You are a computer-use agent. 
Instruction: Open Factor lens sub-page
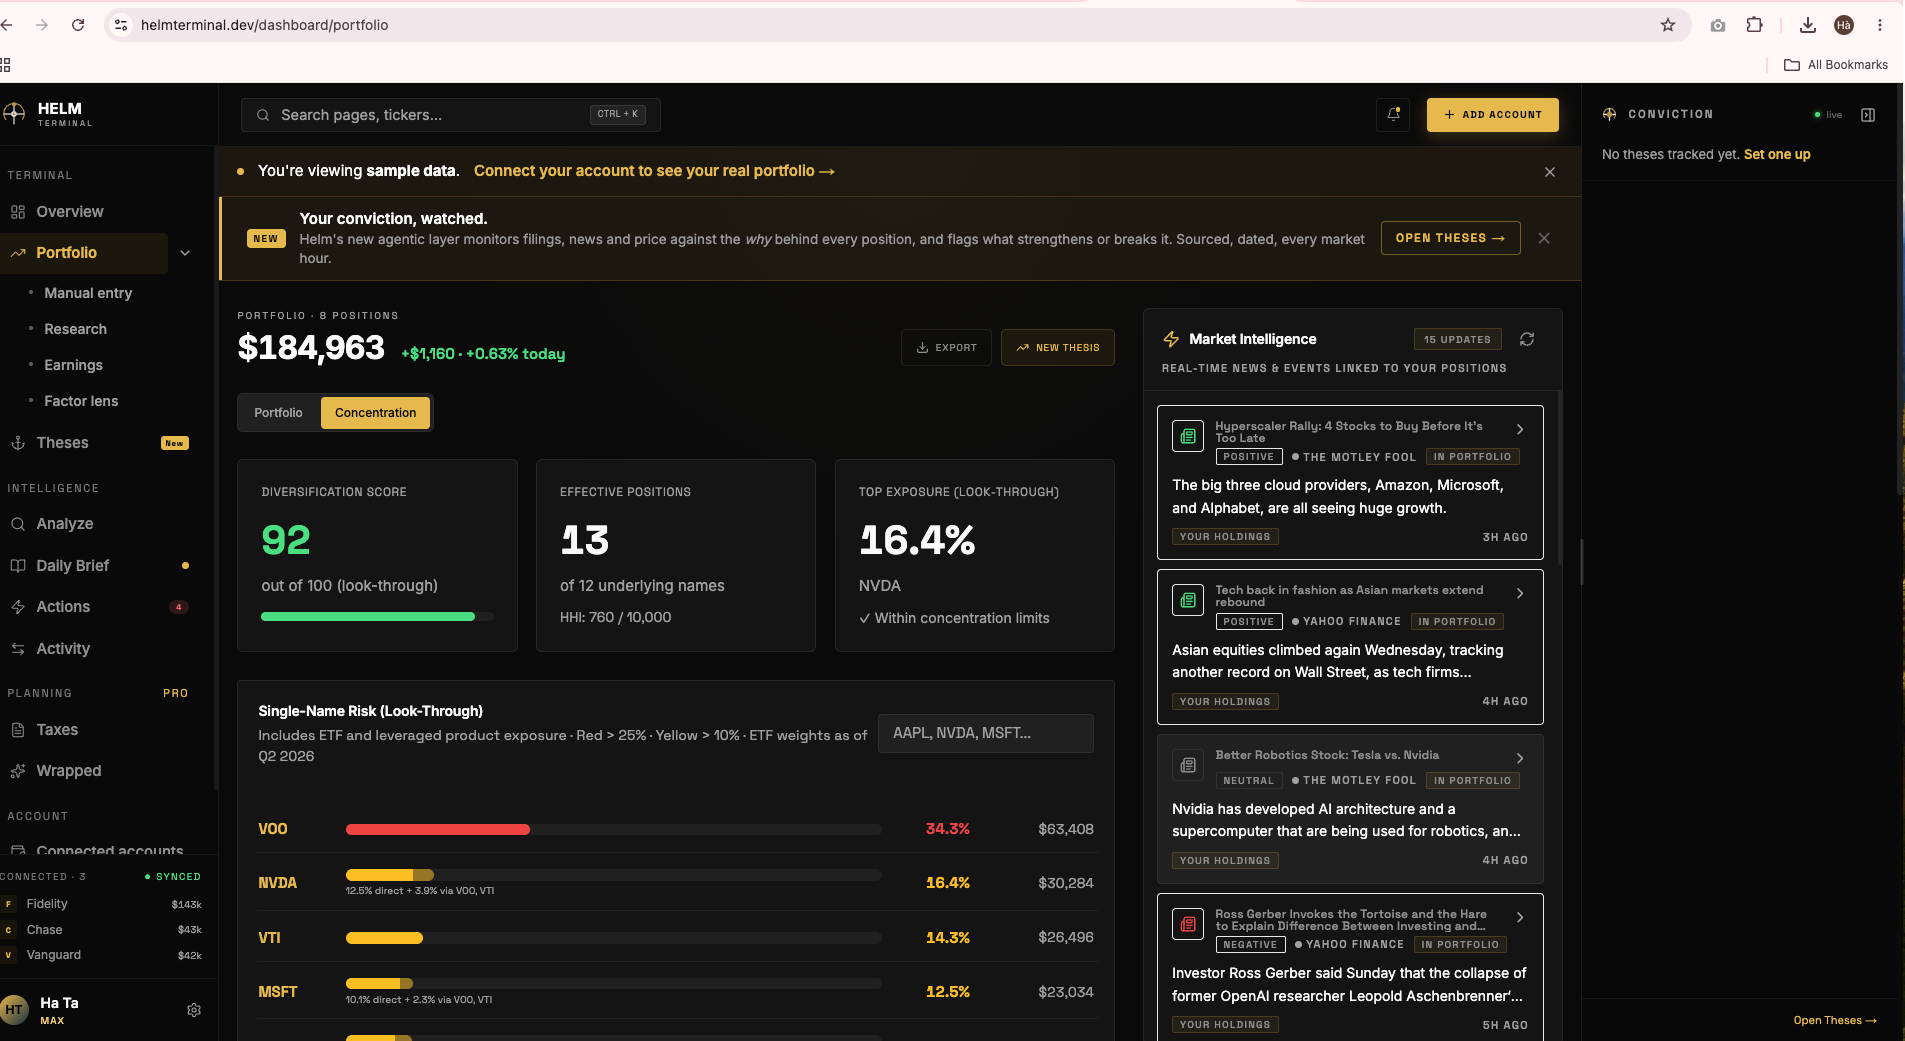(x=81, y=401)
